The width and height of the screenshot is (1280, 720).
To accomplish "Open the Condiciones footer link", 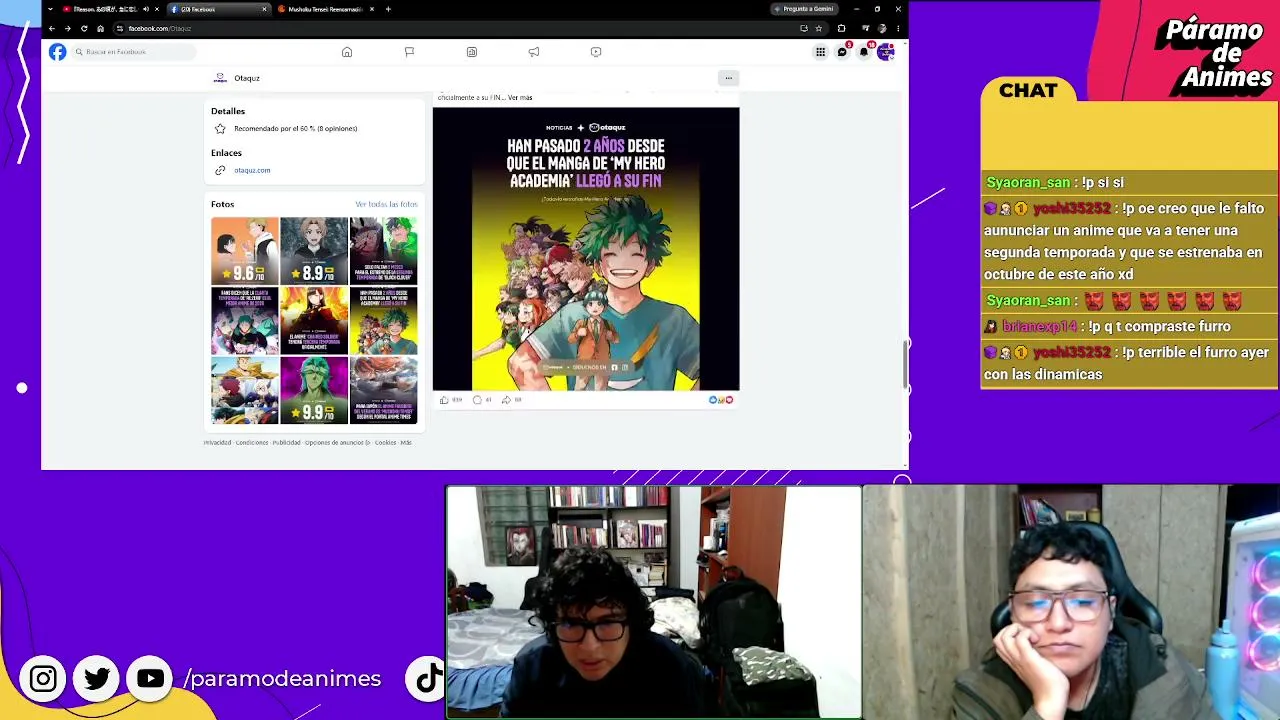I will click(252, 442).
